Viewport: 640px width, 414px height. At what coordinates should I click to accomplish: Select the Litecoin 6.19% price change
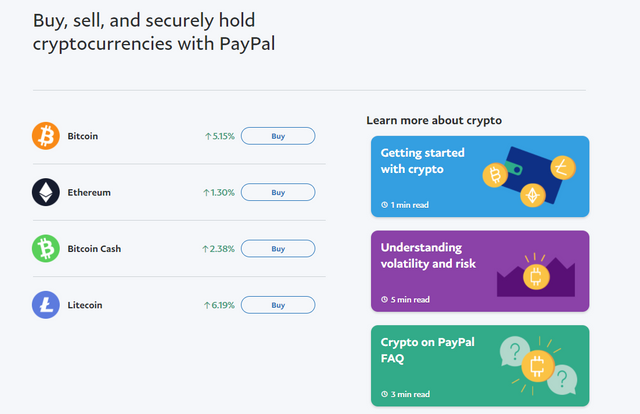pyautogui.click(x=219, y=305)
